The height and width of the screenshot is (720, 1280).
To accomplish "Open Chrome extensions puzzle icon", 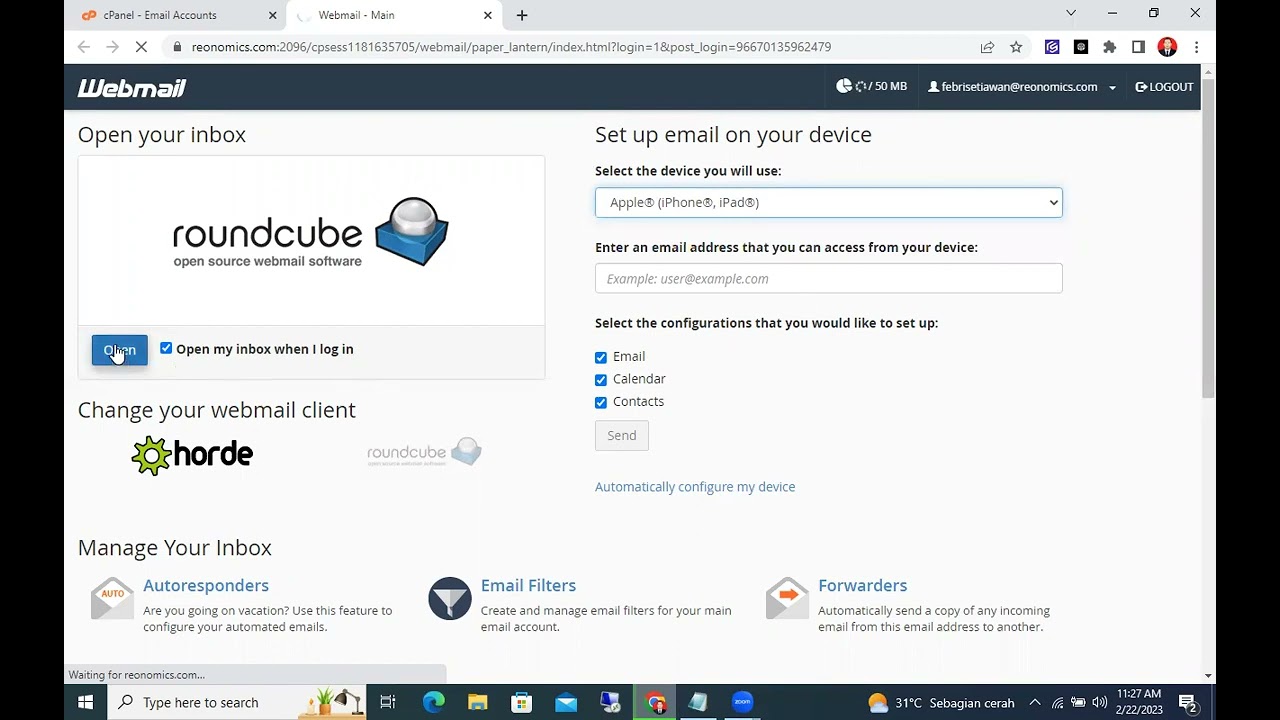I will (x=1109, y=47).
